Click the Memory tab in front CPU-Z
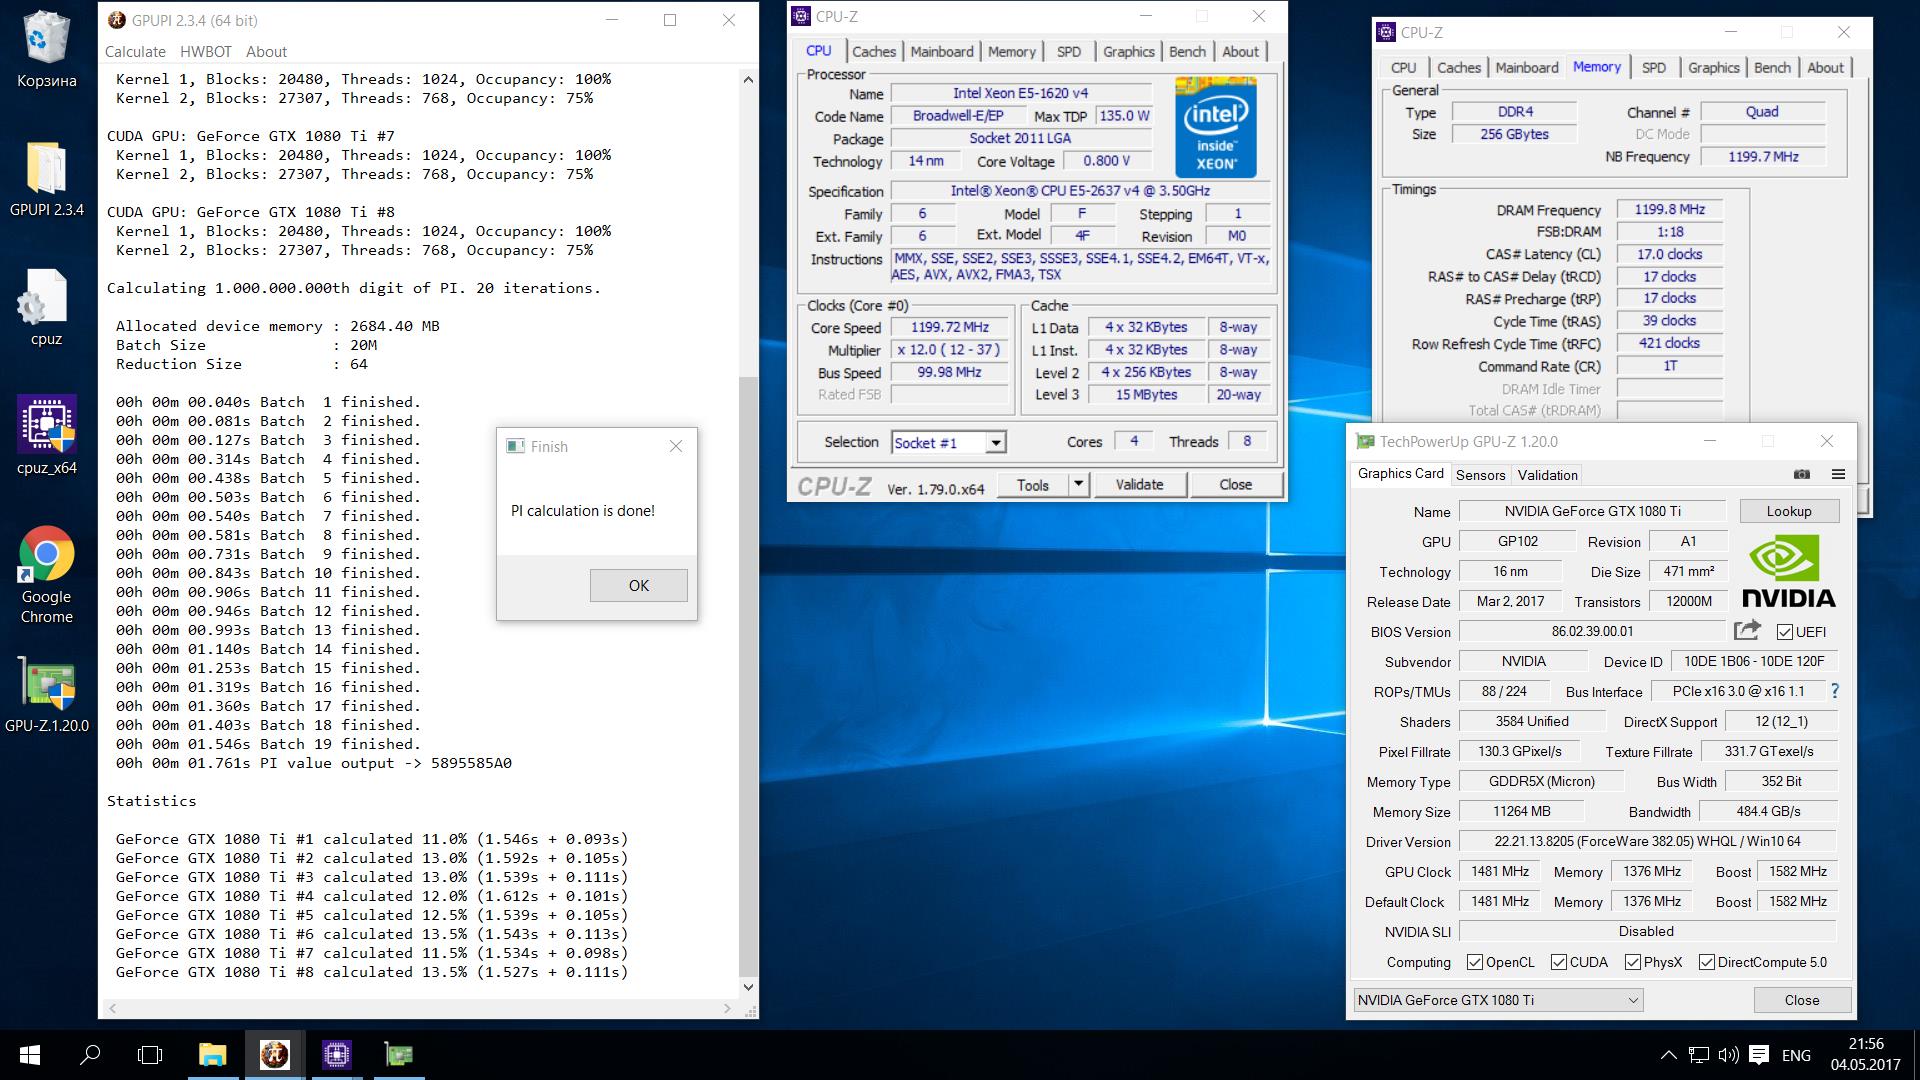1920x1080 pixels. click(x=1011, y=52)
